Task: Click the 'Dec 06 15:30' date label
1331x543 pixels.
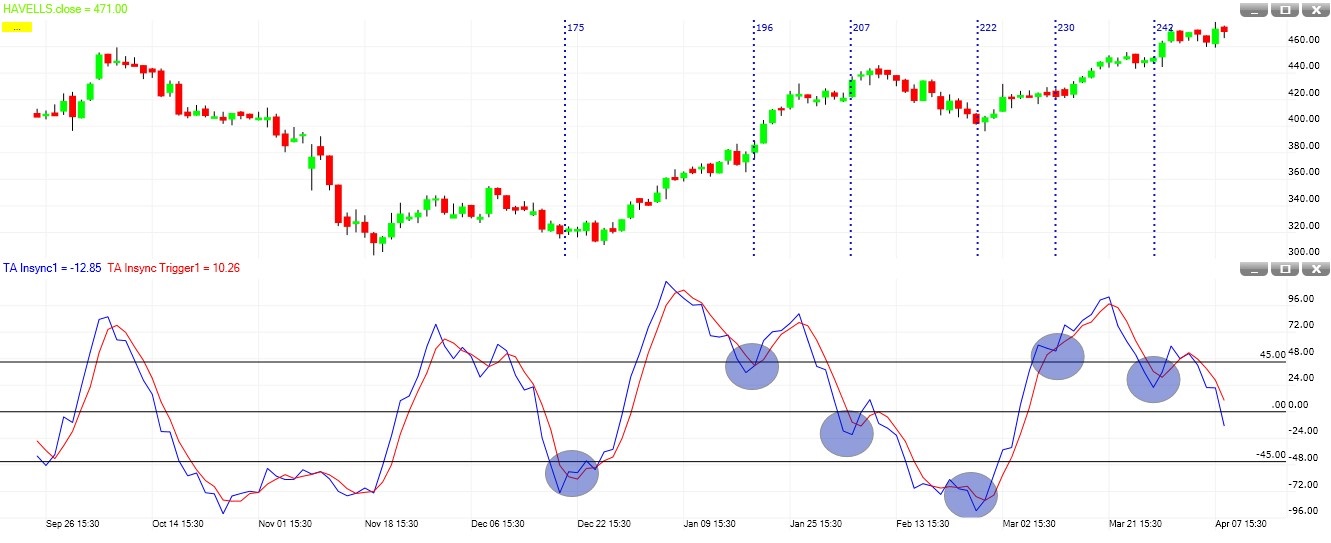Action: (x=497, y=523)
